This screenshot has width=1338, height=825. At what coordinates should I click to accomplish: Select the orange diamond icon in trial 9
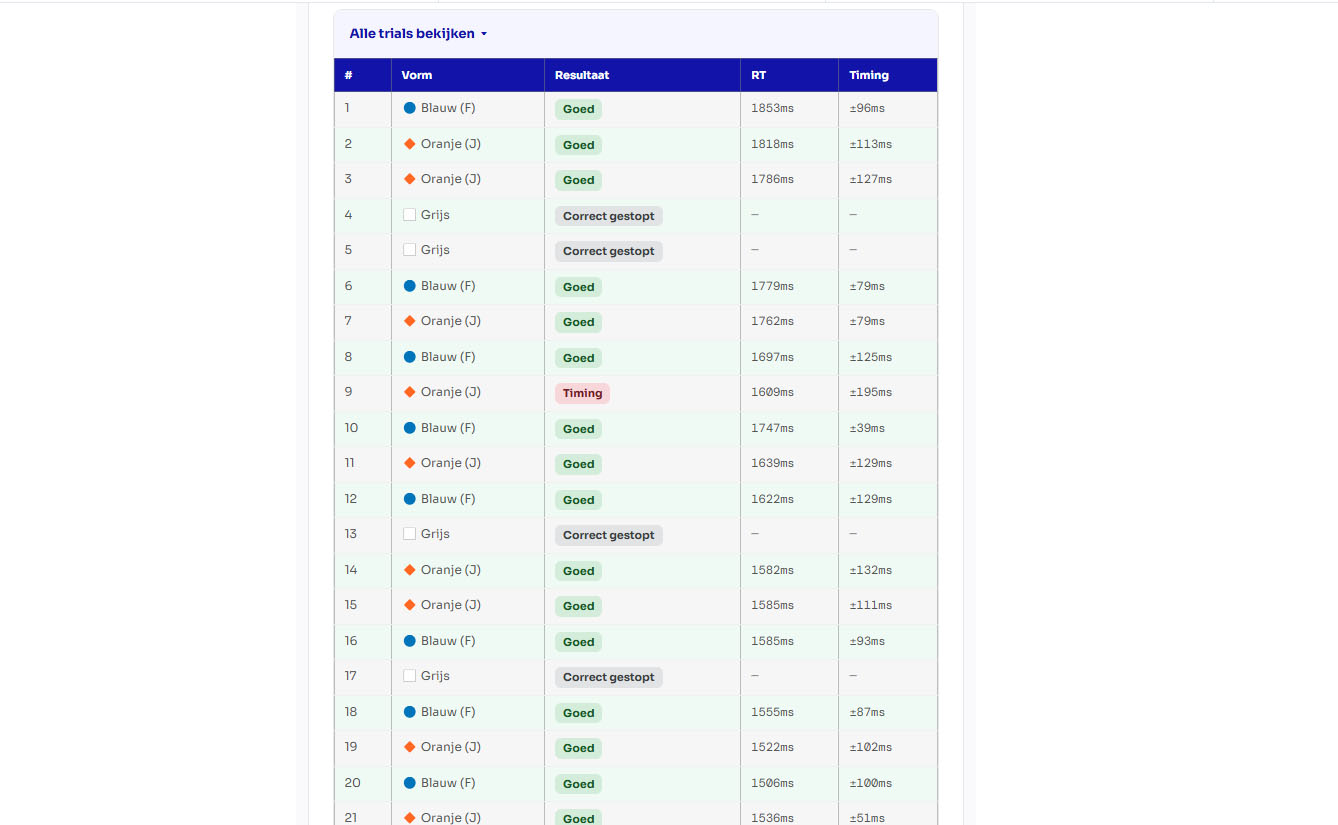click(x=409, y=391)
